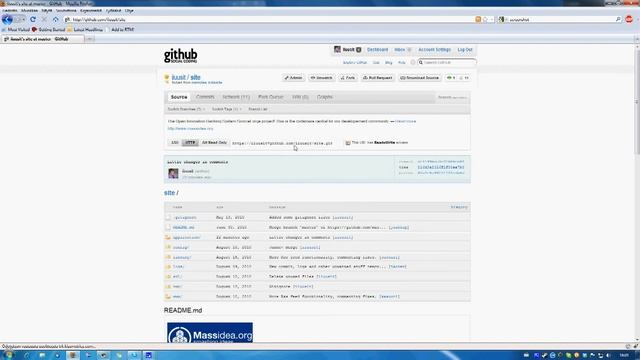Viewport: 640px width, 360px height.
Task: Click the Fork button
Action: pos(348,78)
